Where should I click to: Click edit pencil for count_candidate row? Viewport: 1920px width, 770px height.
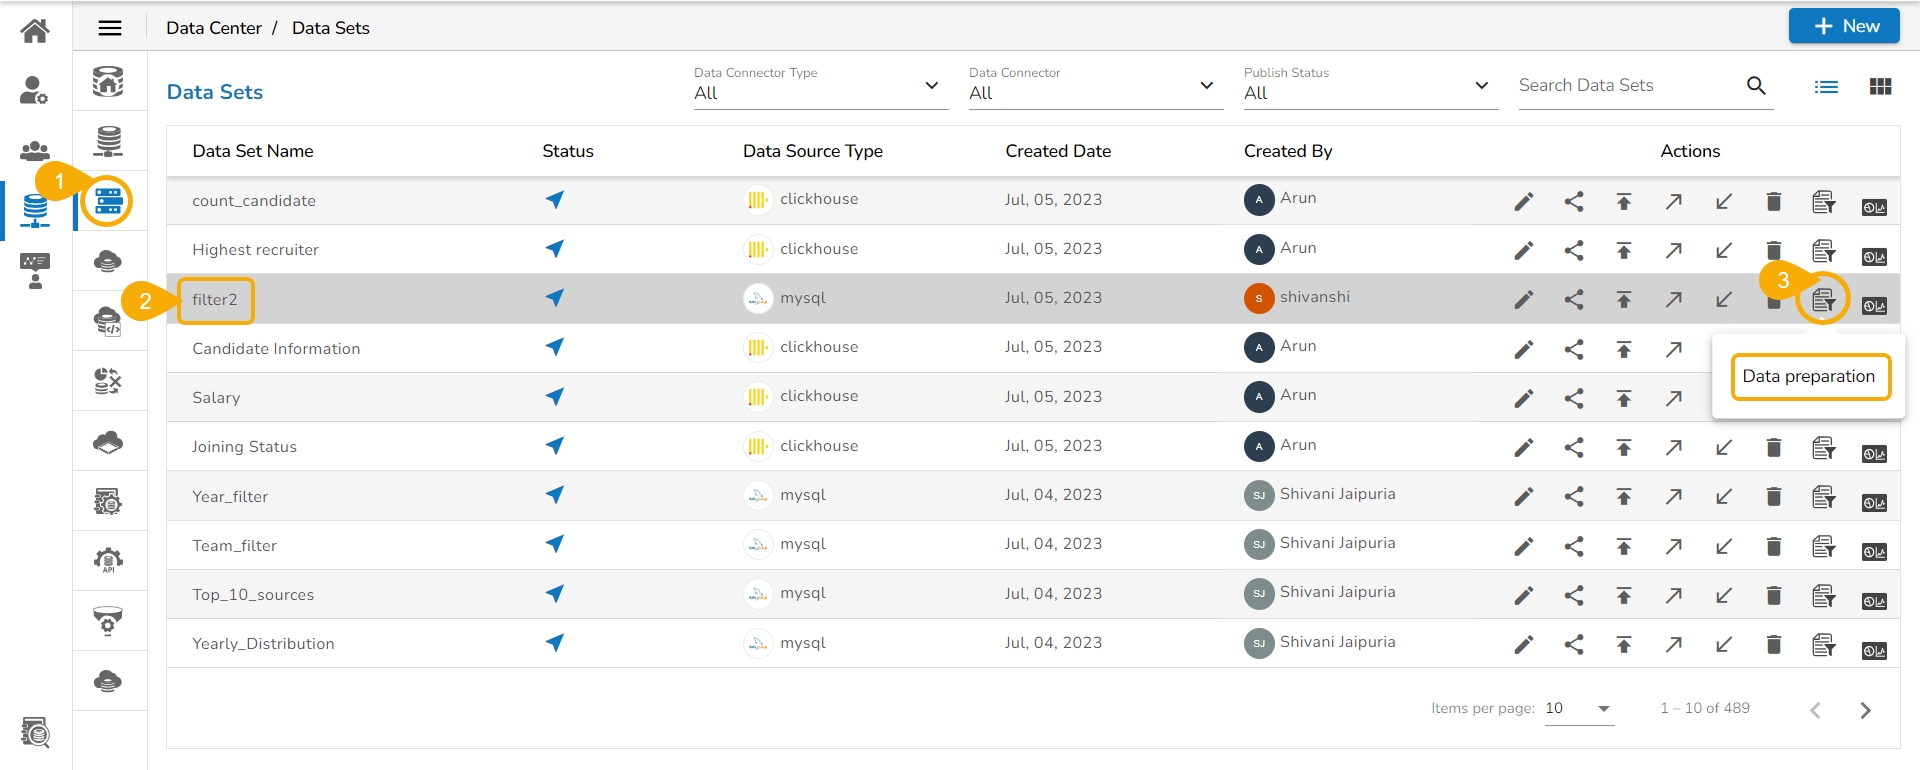point(1523,202)
